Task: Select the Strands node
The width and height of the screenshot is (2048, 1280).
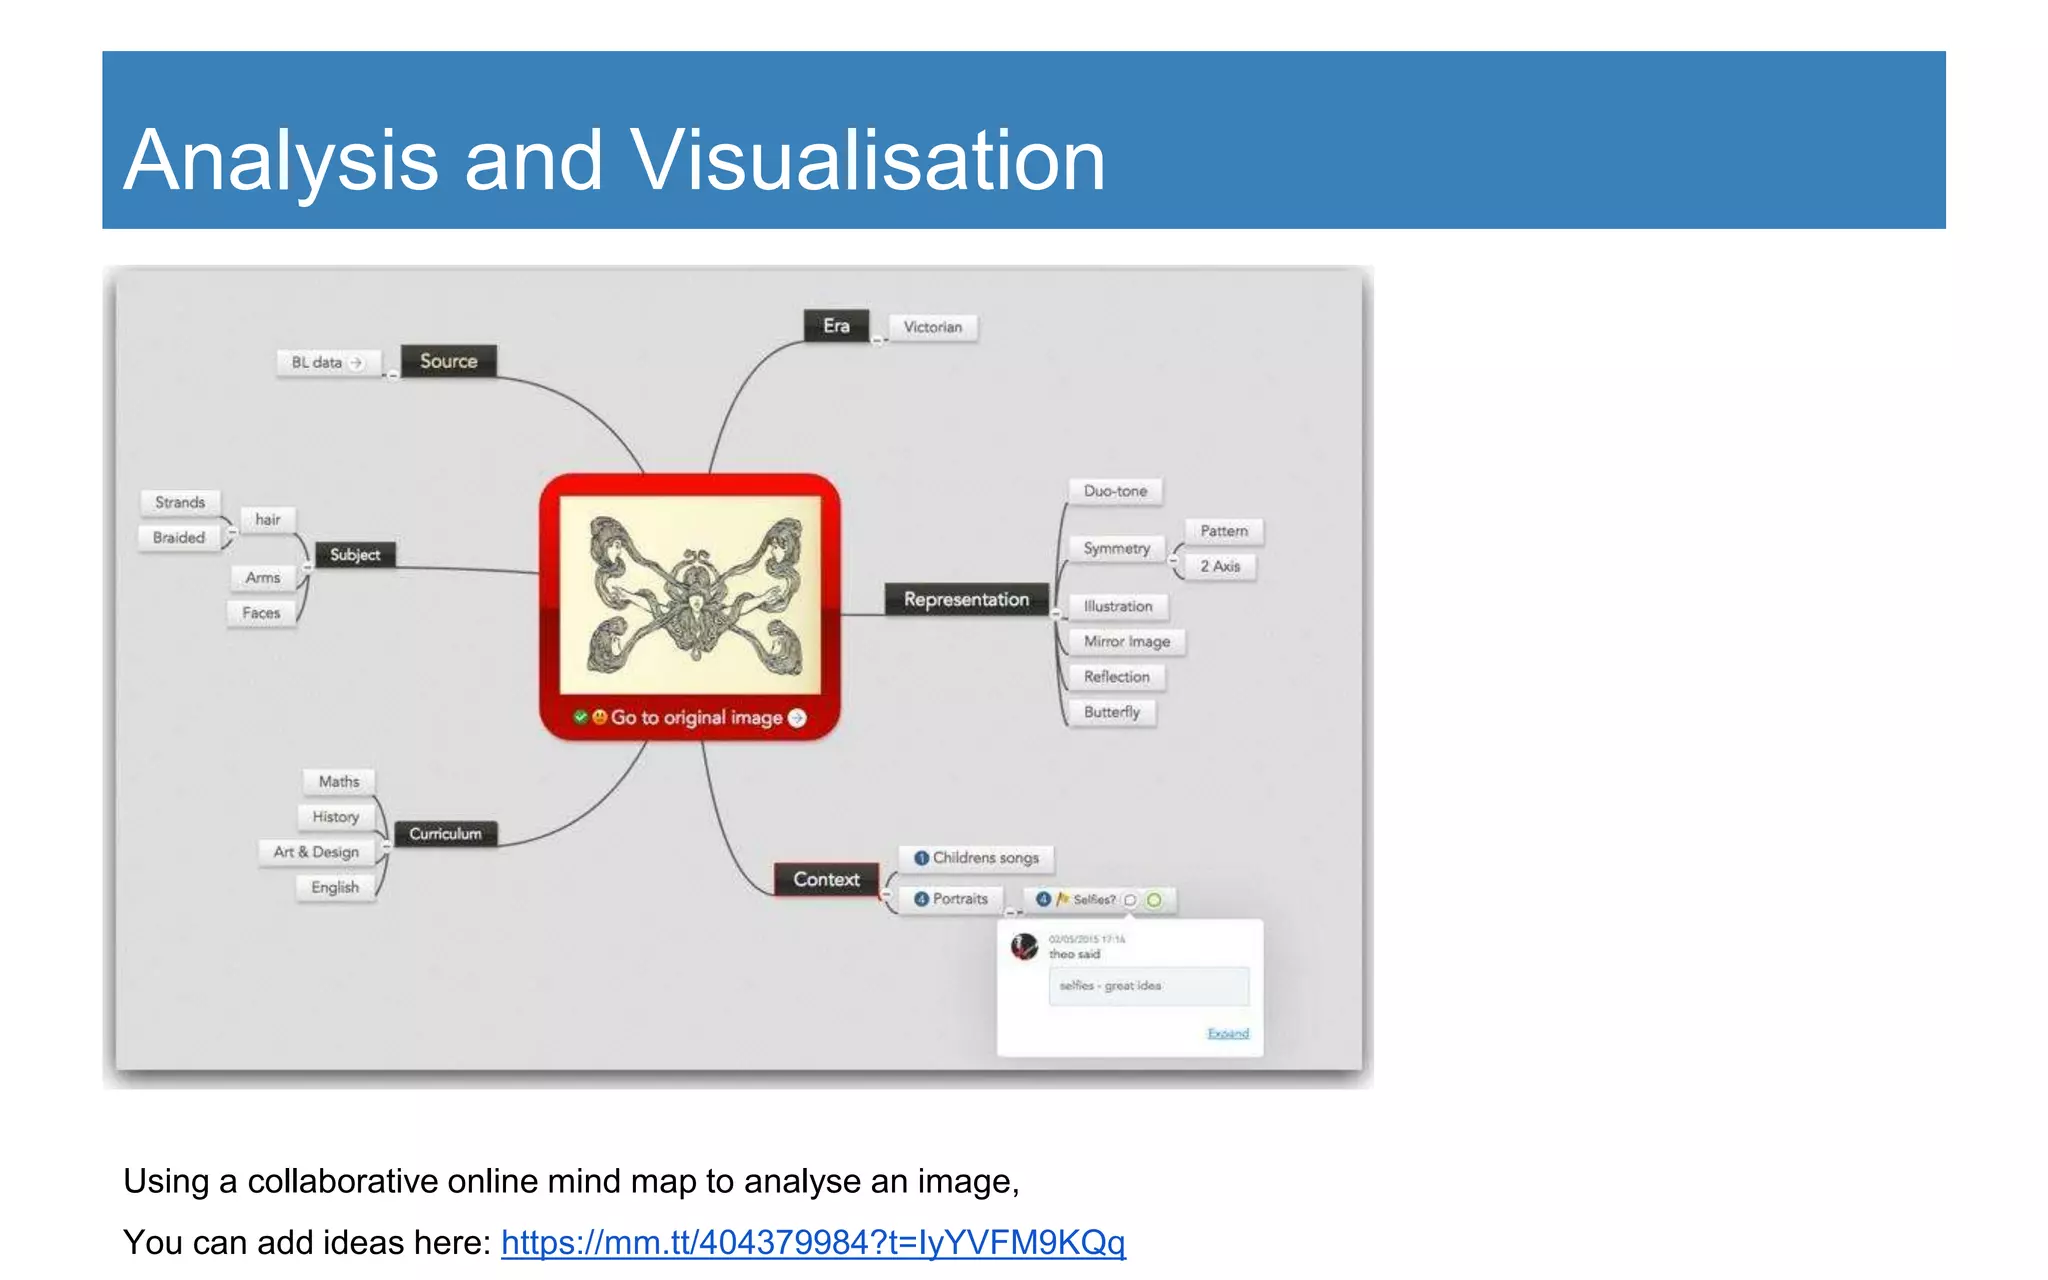Action: coord(180,502)
